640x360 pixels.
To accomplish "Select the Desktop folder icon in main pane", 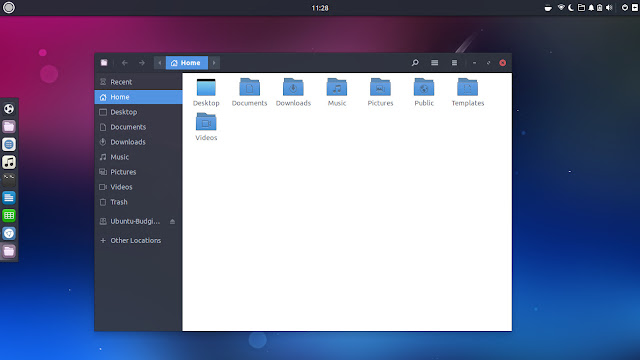I will point(206,87).
